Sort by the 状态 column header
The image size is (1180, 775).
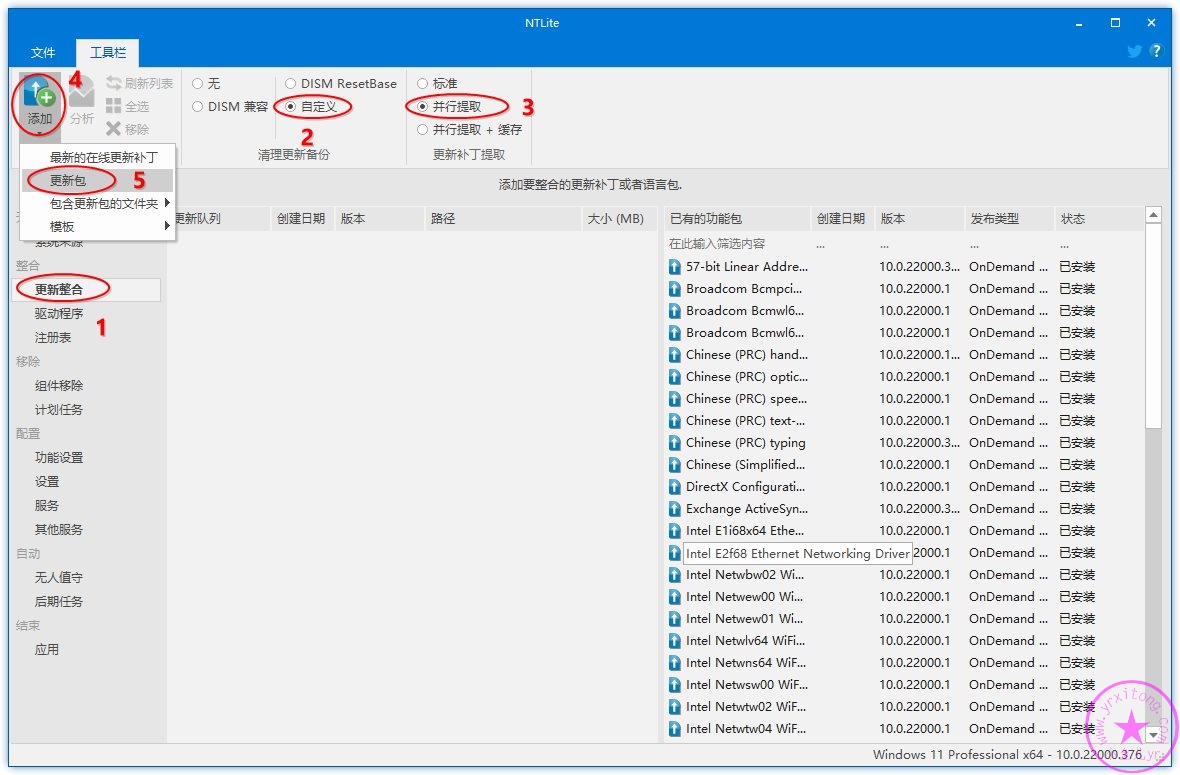(1098, 219)
